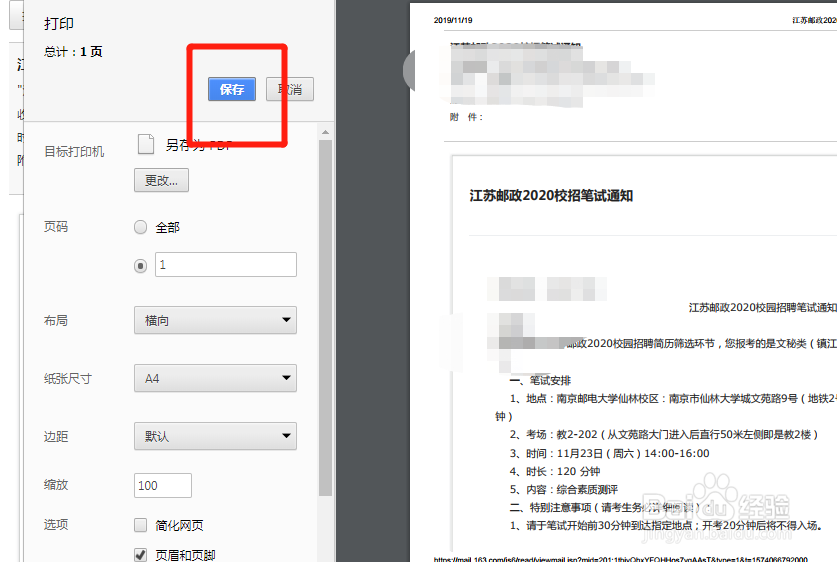The height and width of the screenshot is (562, 837).
Task: Click the print panel scrollbar up arrow
Action: 326,132
